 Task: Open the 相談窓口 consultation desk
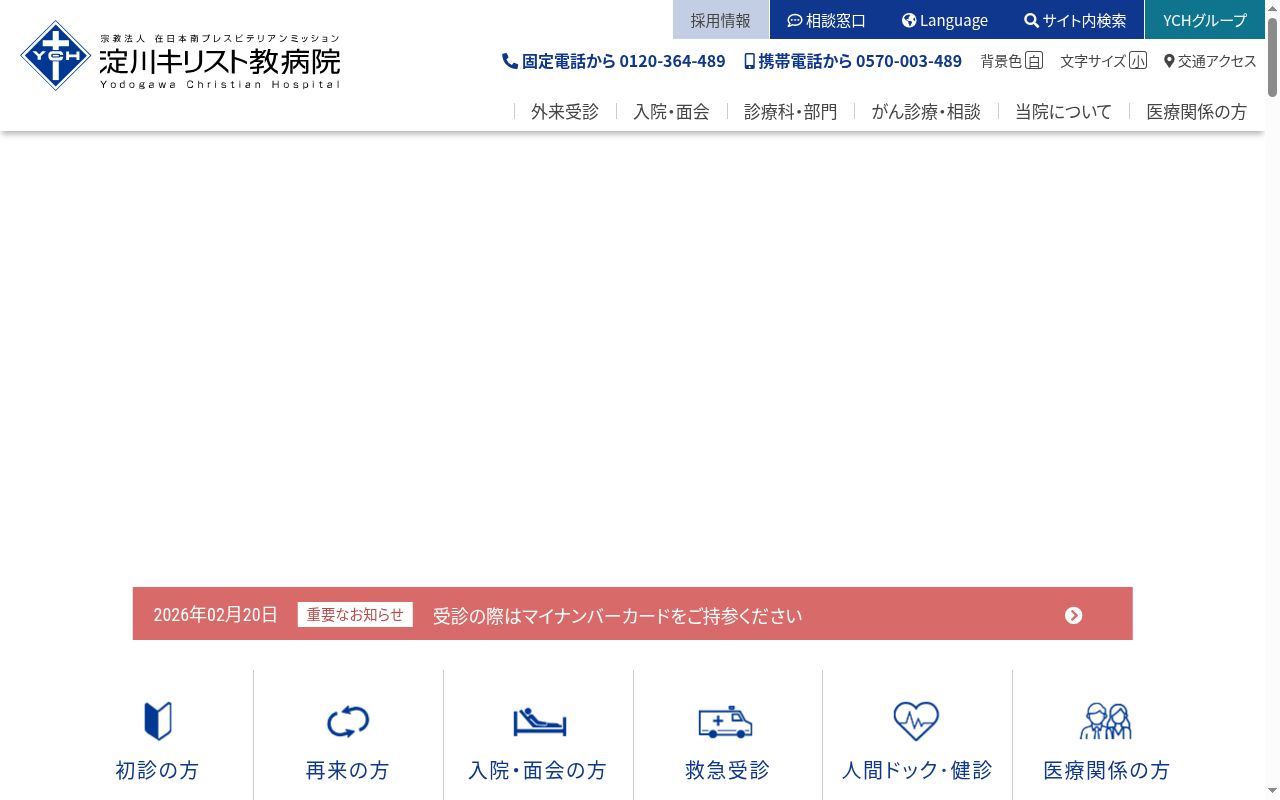point(826,20)
